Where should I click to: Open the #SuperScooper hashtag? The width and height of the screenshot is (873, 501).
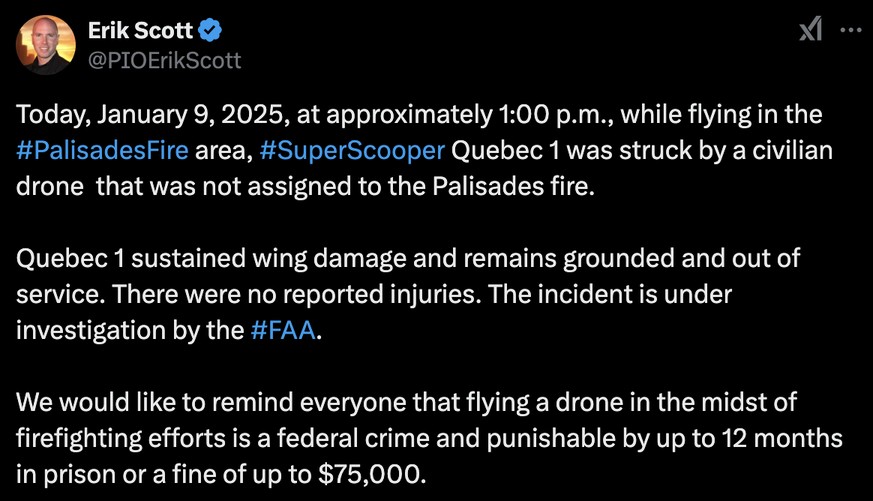coord(352,151)
